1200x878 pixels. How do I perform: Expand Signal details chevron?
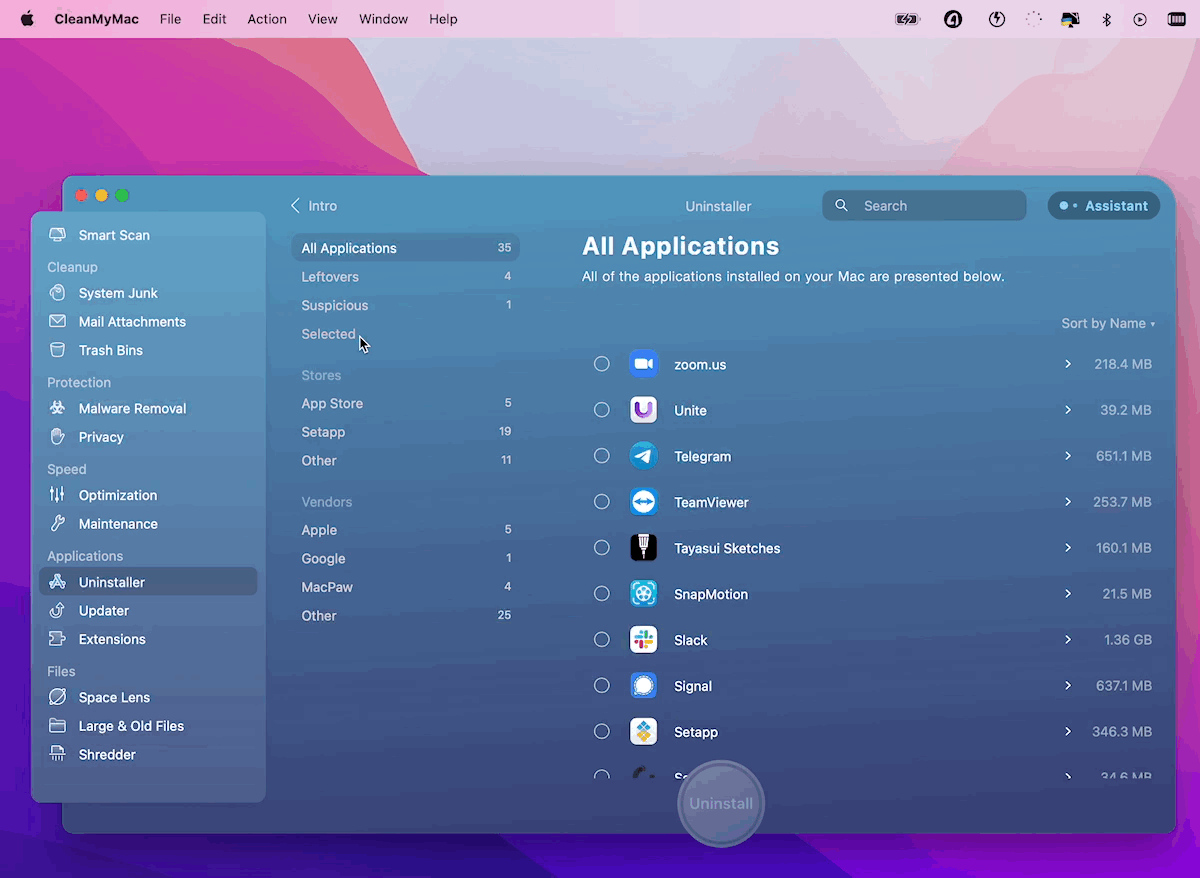[1068, 686]
